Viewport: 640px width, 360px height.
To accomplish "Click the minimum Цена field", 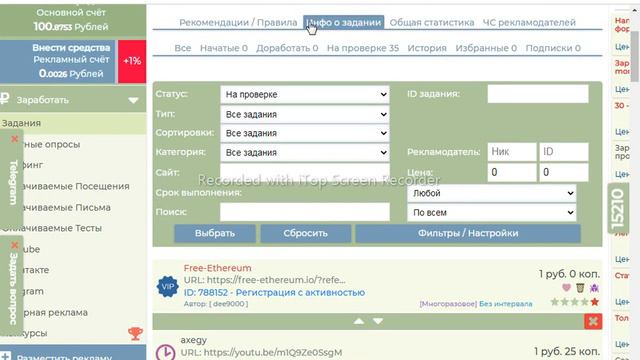I will pos(512,172).
